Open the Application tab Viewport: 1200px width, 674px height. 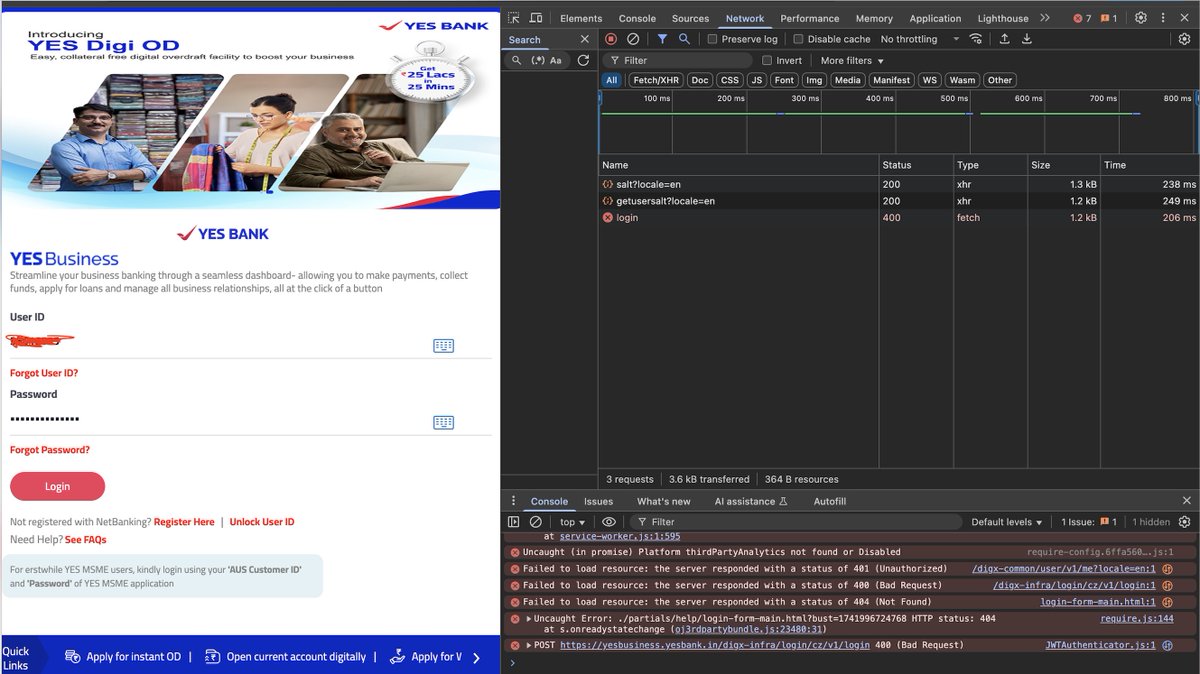pyautogui.click(x=935, y=18)
